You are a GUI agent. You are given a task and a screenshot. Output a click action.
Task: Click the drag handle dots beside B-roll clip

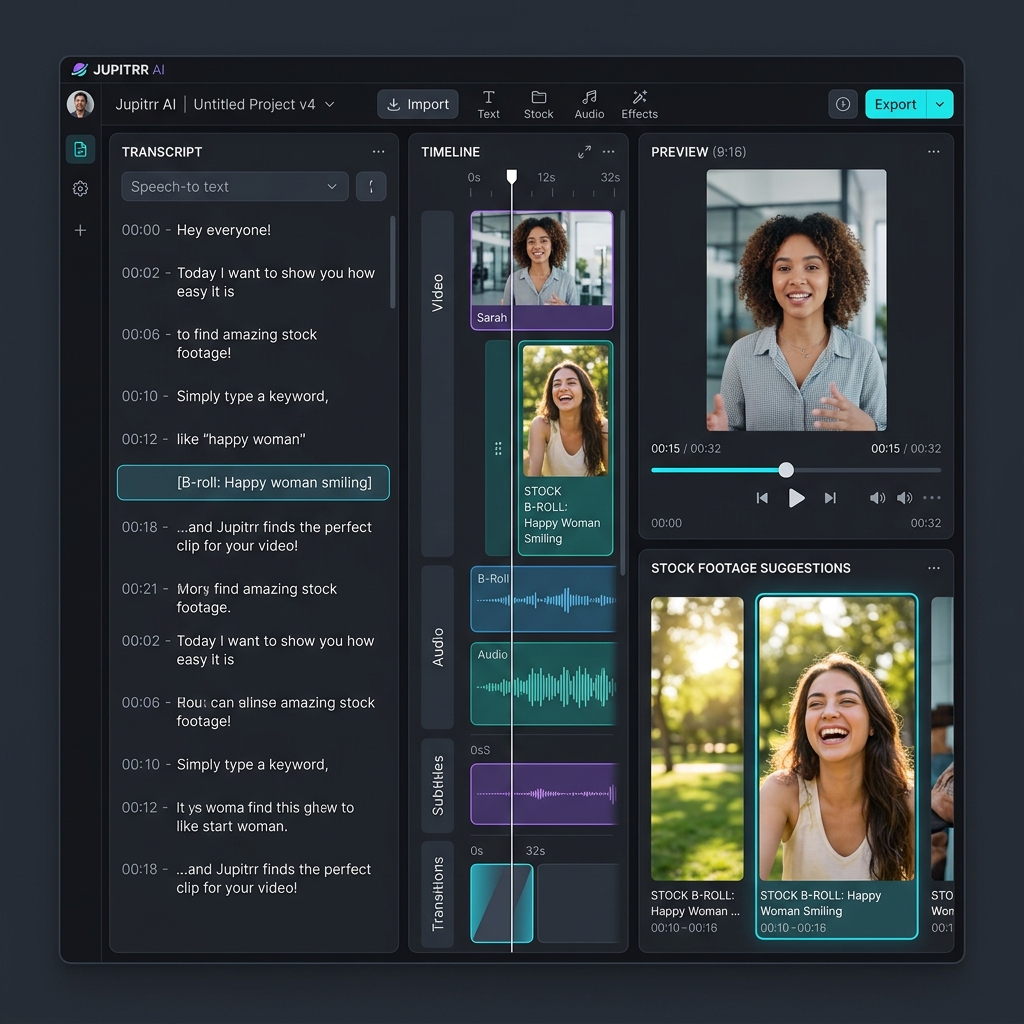click(498, 448)
